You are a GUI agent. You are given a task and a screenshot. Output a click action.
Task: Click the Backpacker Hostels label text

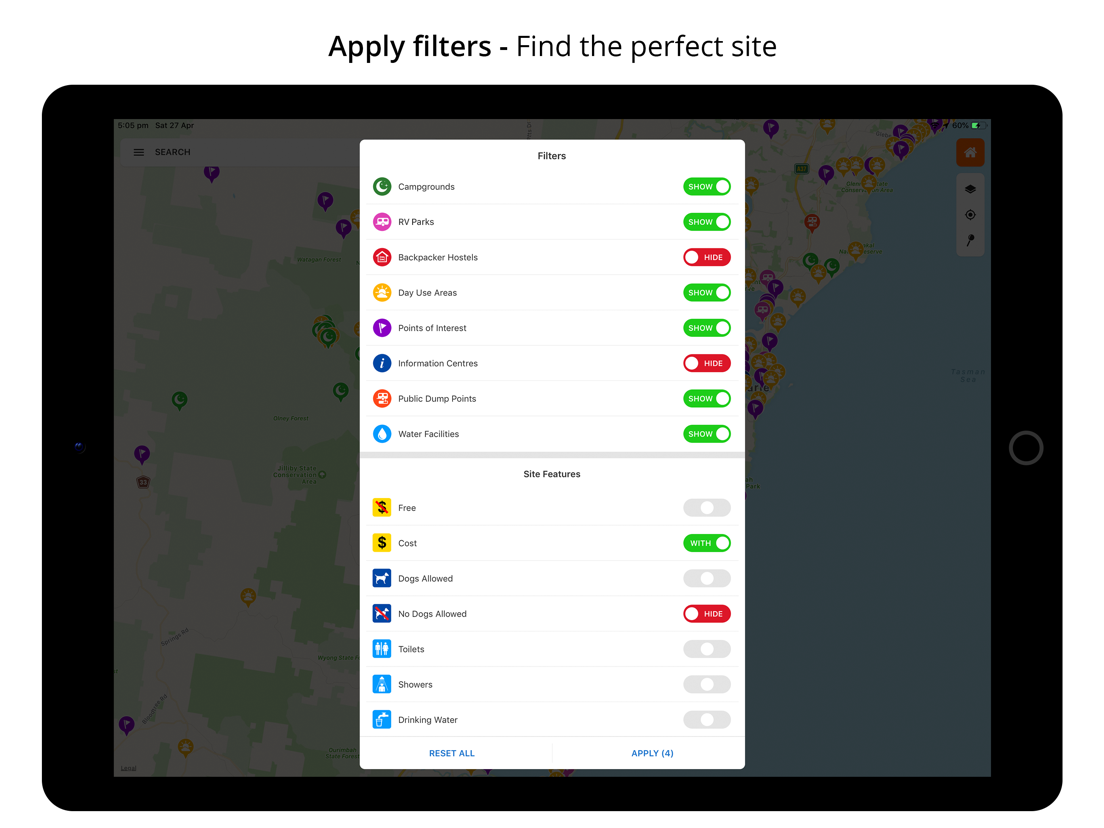(438, 257)
